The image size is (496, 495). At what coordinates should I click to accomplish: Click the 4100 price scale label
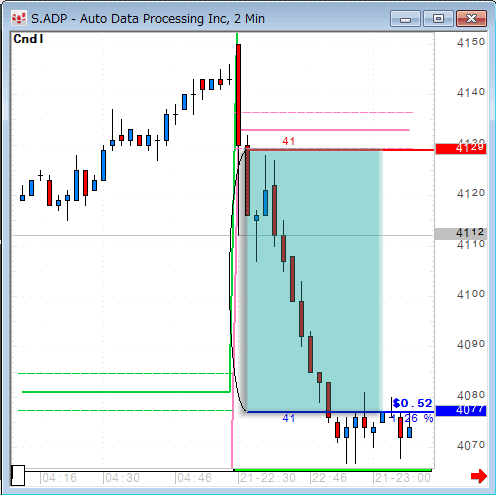[471, 294]
